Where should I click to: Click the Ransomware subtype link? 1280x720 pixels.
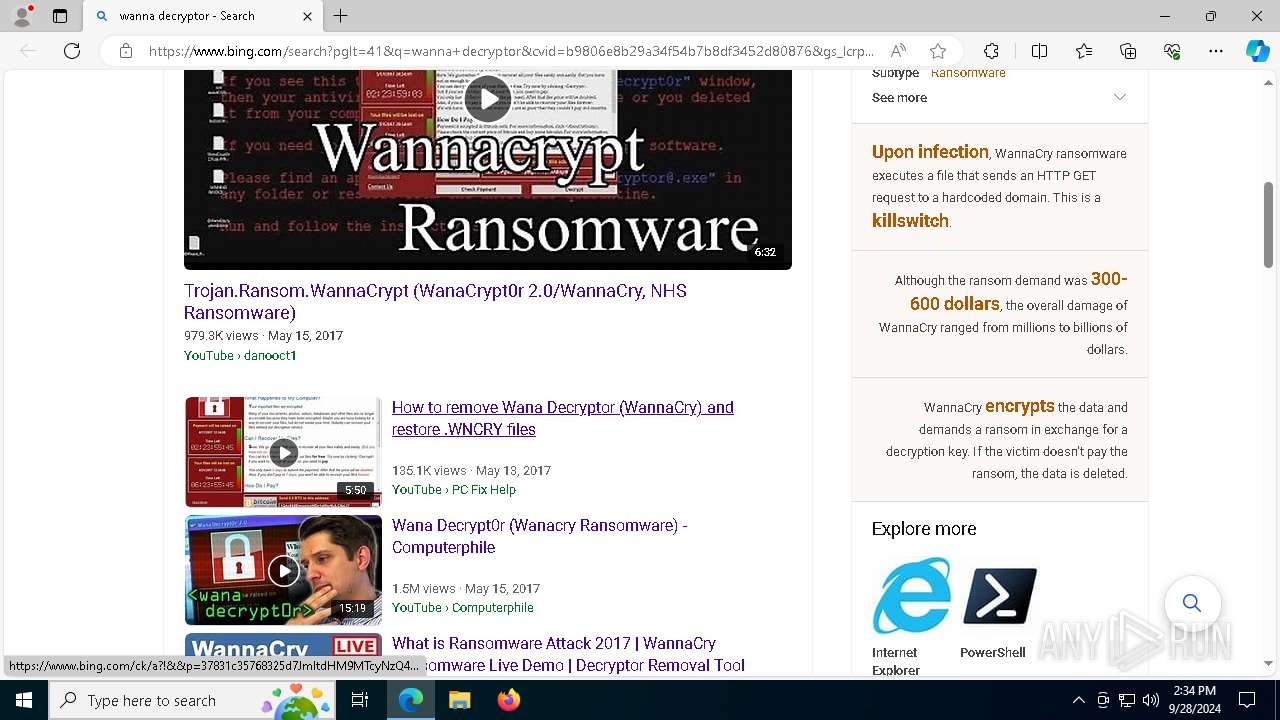click(x=968, y=73)
